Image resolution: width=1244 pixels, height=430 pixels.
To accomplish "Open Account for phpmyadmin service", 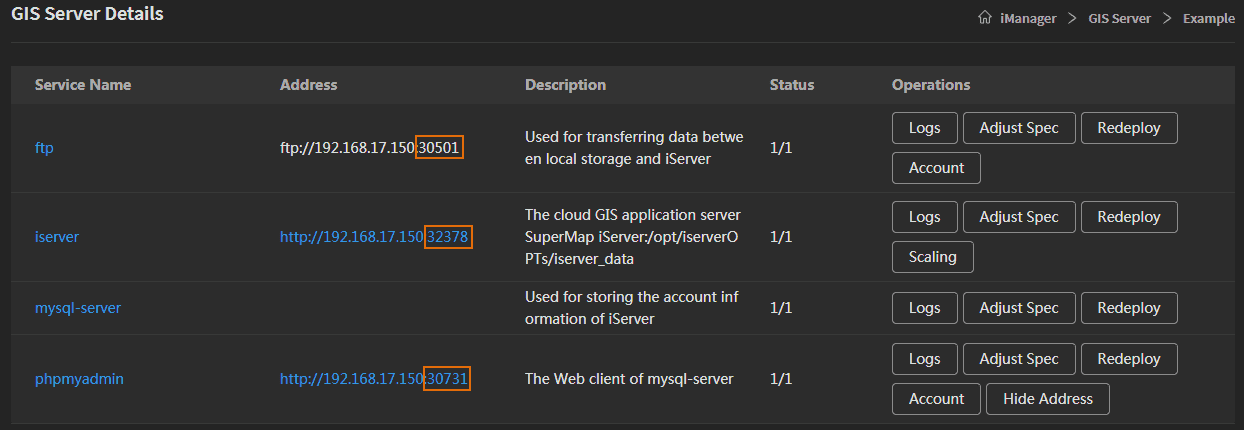I will [x=937, y=399].
